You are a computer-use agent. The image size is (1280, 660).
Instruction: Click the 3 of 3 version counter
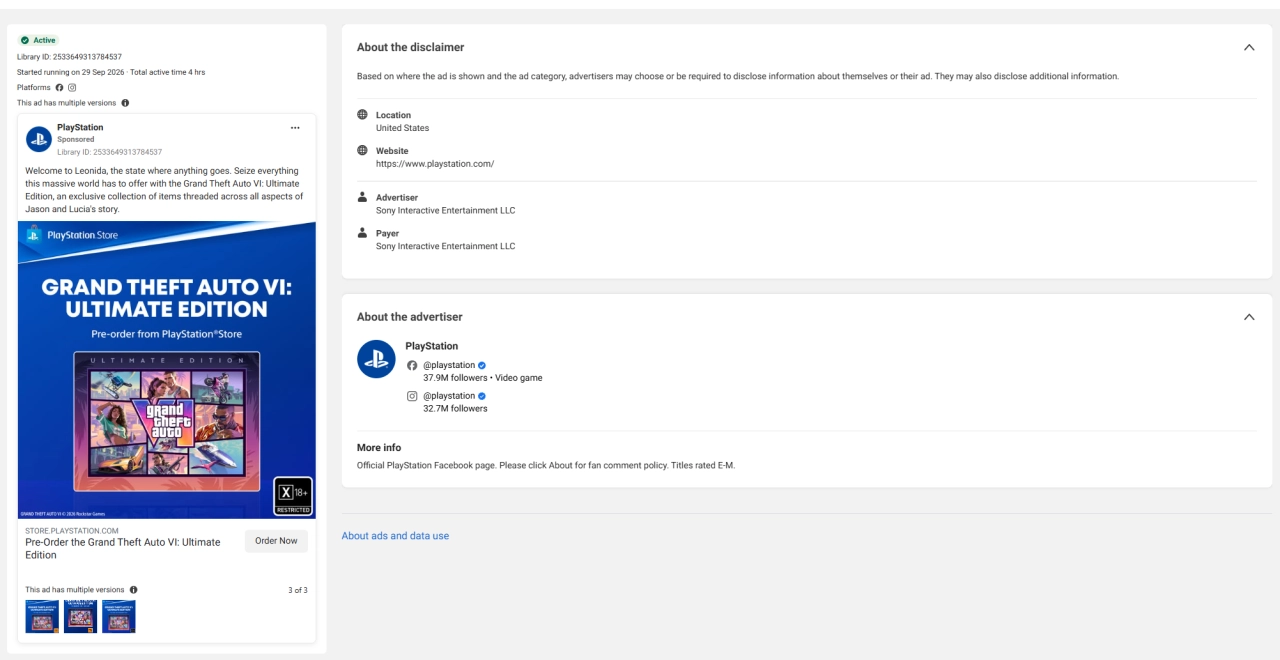298,590
